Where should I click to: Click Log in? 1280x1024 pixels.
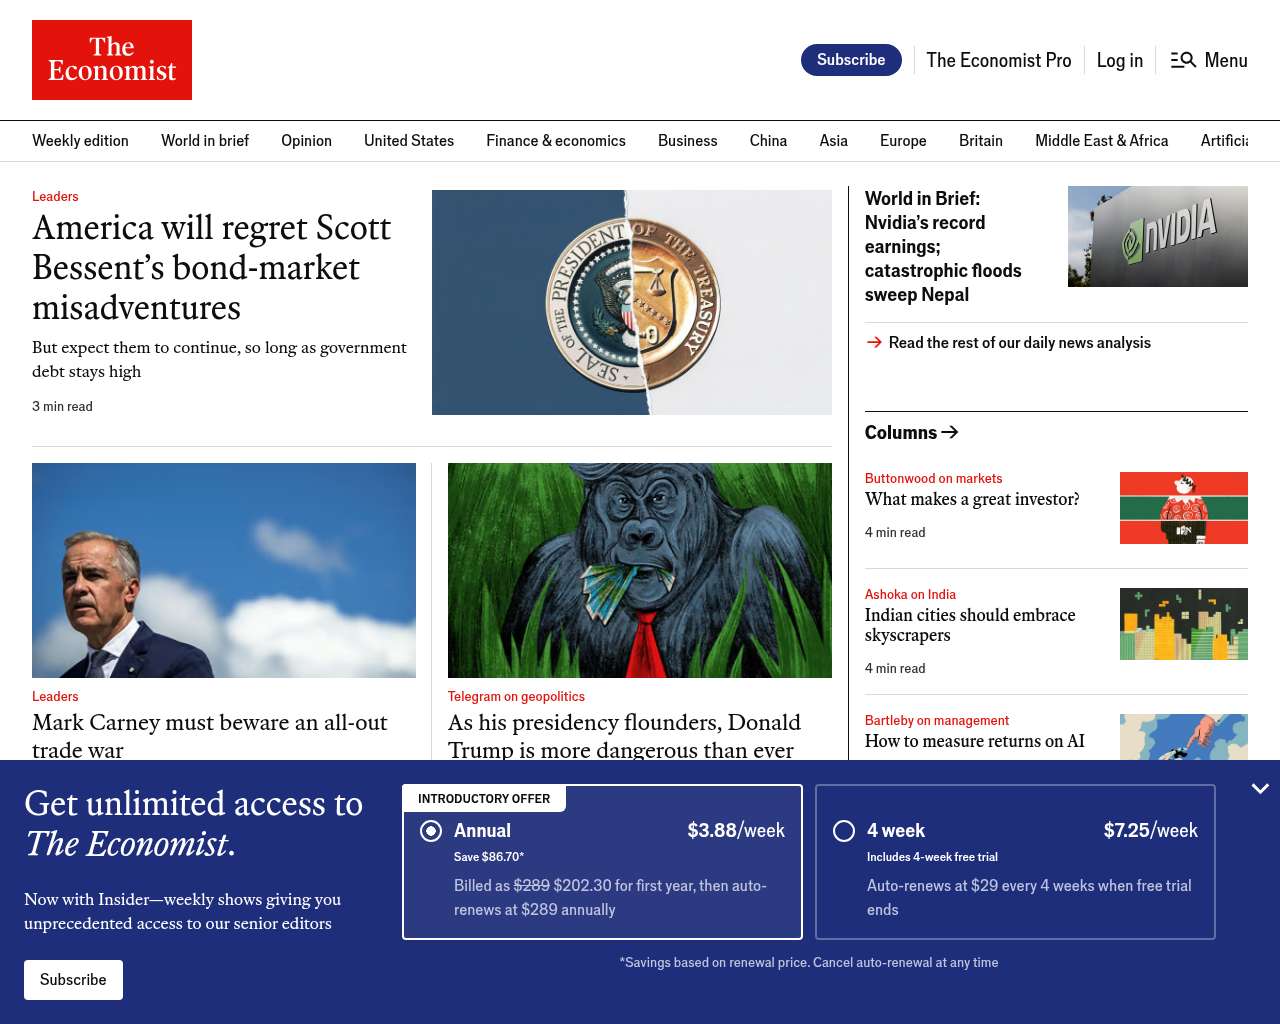tap(1120, 60)
